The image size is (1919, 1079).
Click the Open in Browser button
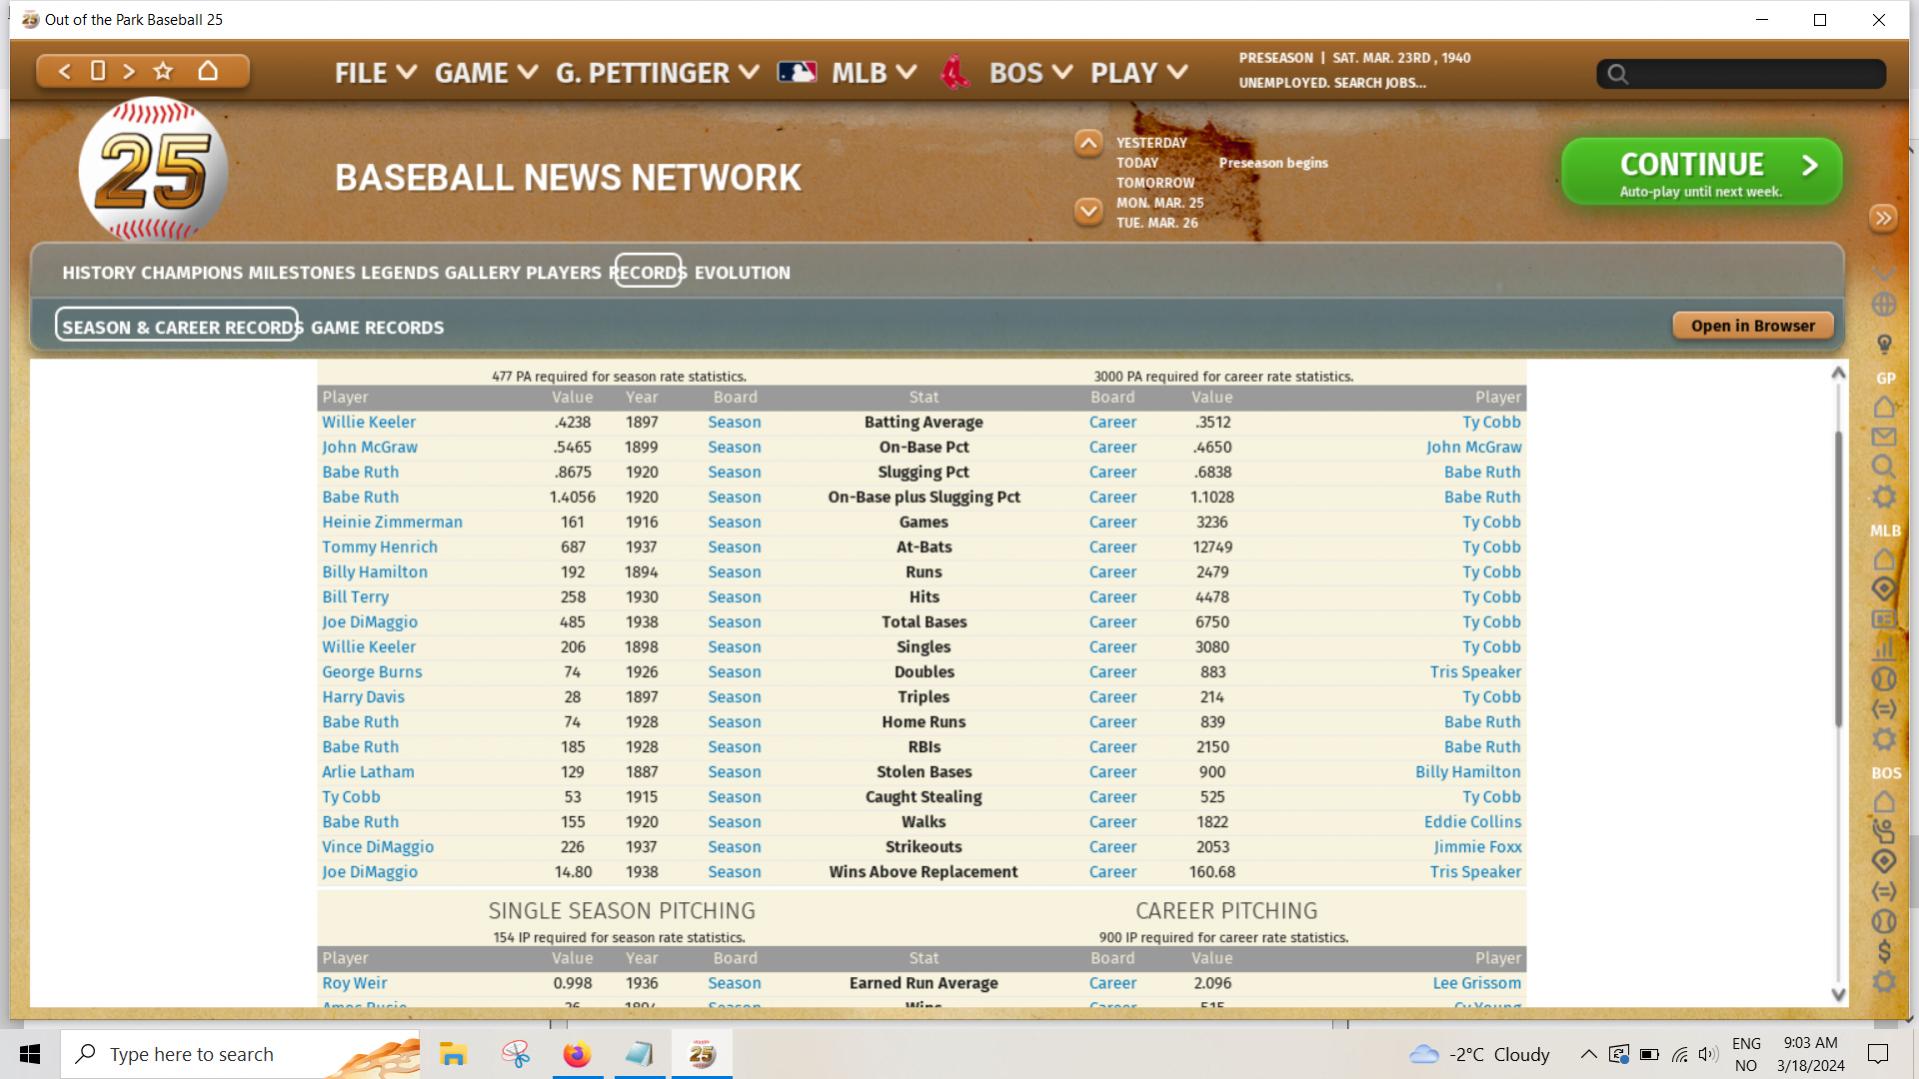(1752, 325)
